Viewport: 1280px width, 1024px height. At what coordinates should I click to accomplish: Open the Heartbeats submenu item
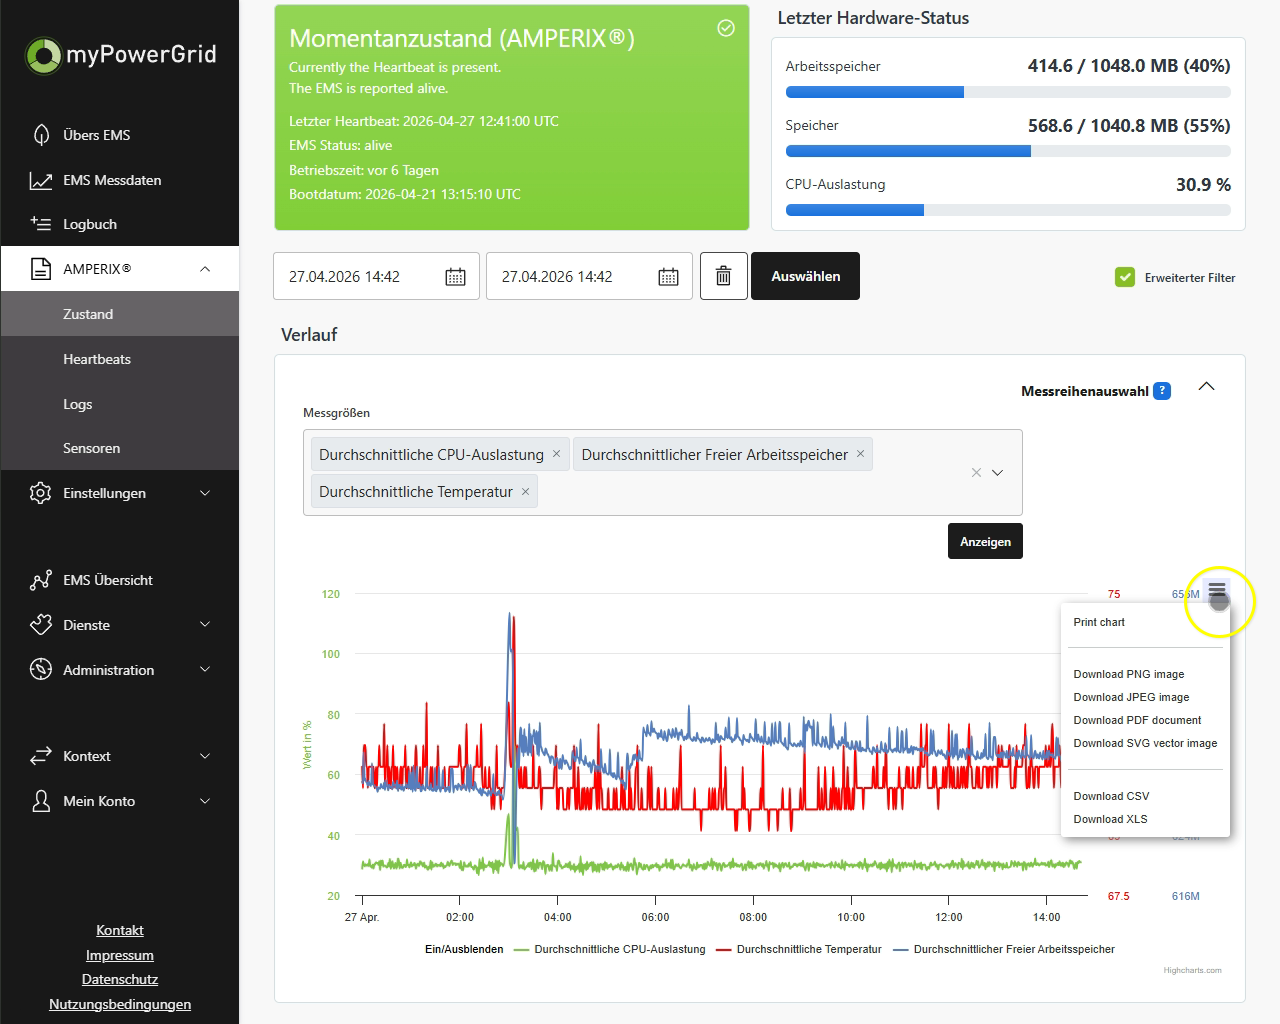[120, 359]
